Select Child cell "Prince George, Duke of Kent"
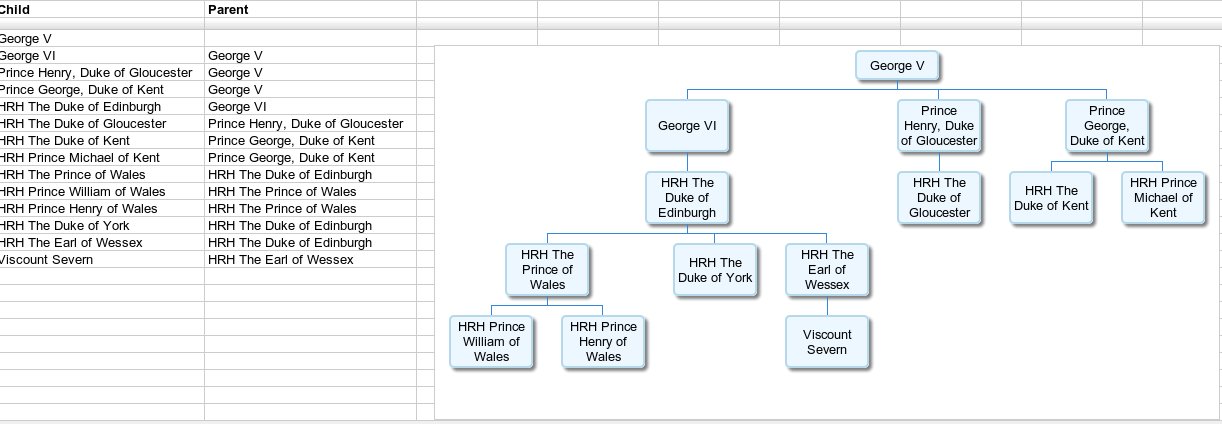This screenshot has height=424, width=1222. (102, 89)
